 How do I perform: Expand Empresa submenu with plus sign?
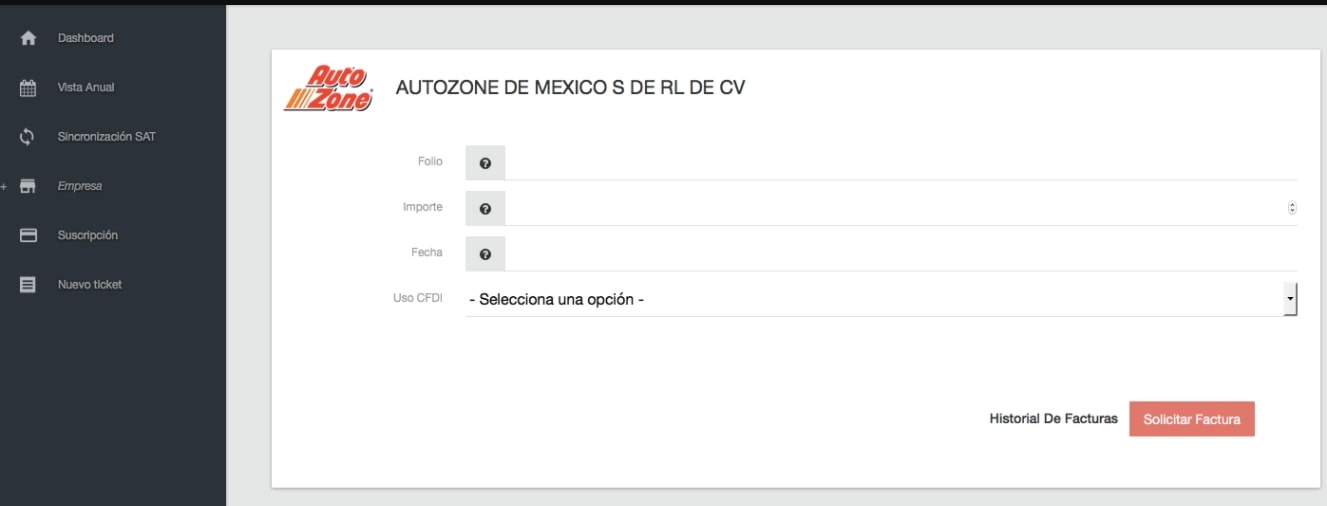click(4, 186)
